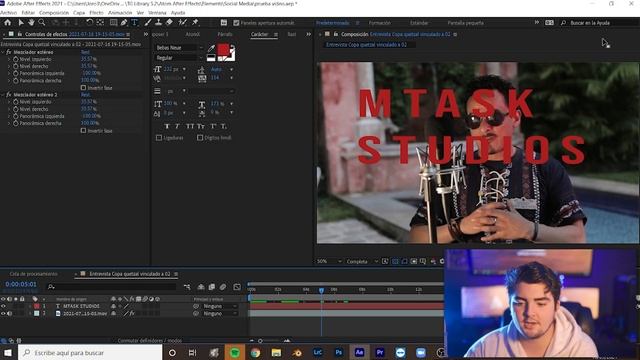
Task: Open the Composición menu
Action: point(54,13)
